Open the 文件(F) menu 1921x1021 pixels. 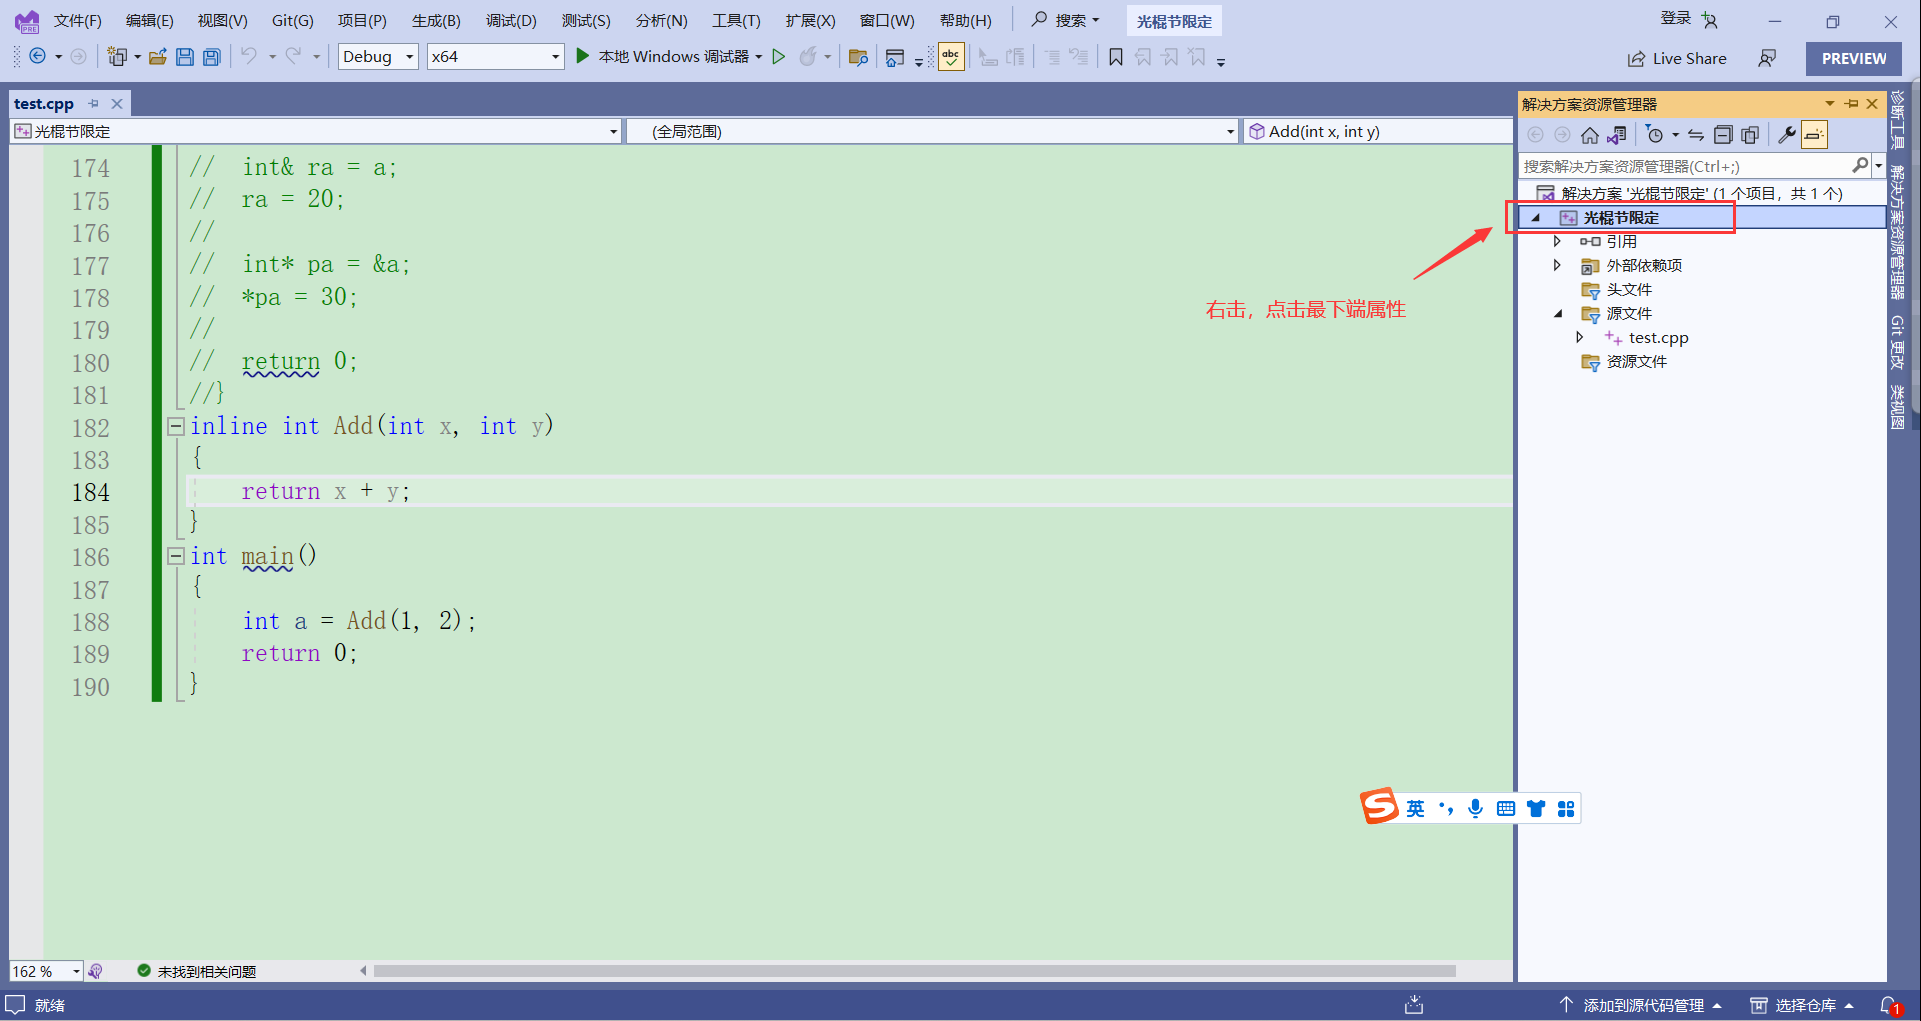(77, 20)
